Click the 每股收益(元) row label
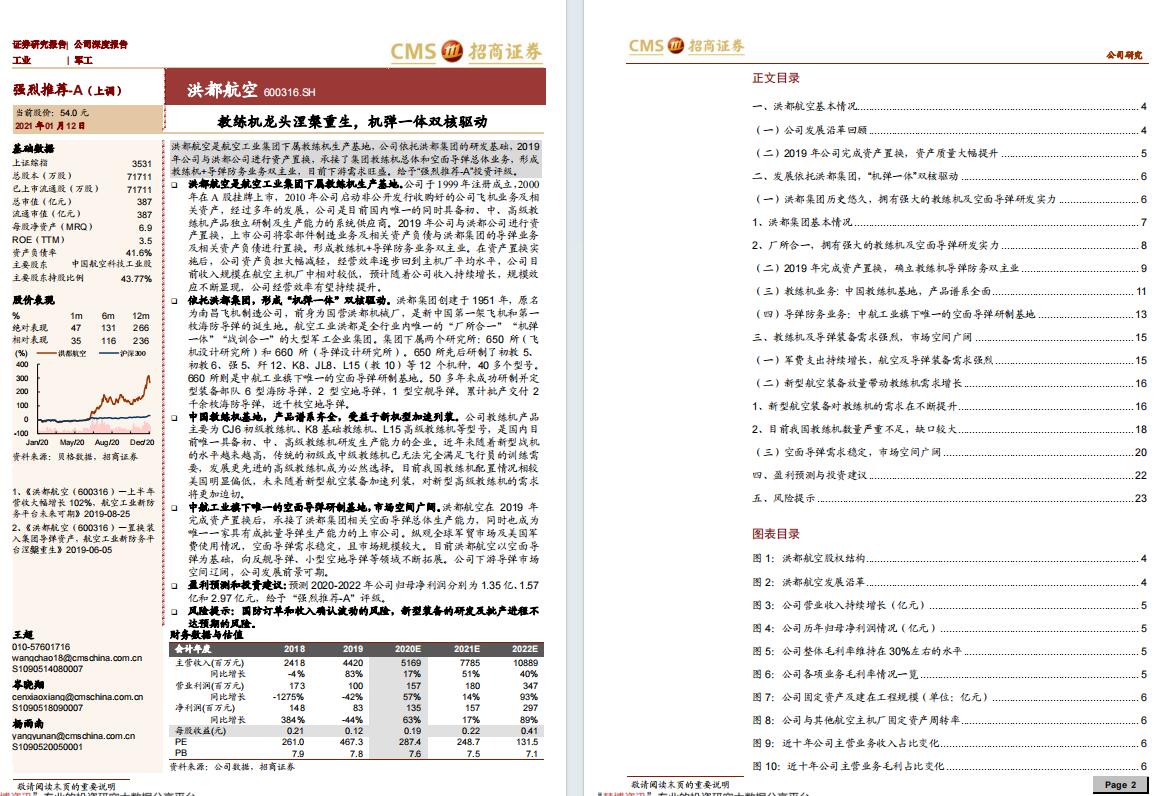 (200, 731)
